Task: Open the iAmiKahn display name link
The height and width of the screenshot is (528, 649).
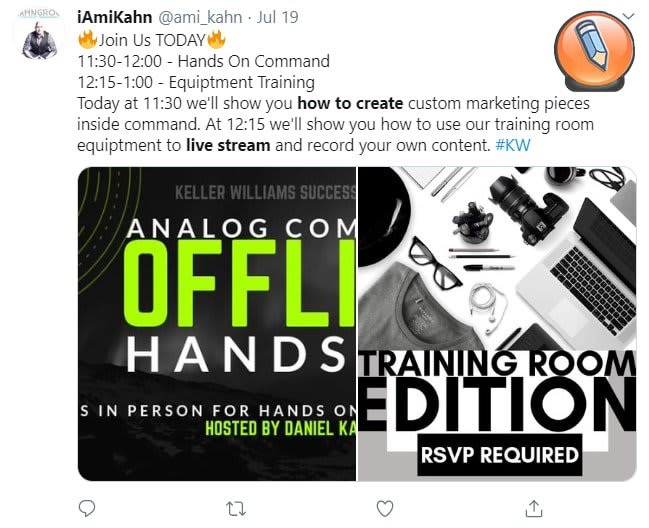Action: (x=115, y=17)
